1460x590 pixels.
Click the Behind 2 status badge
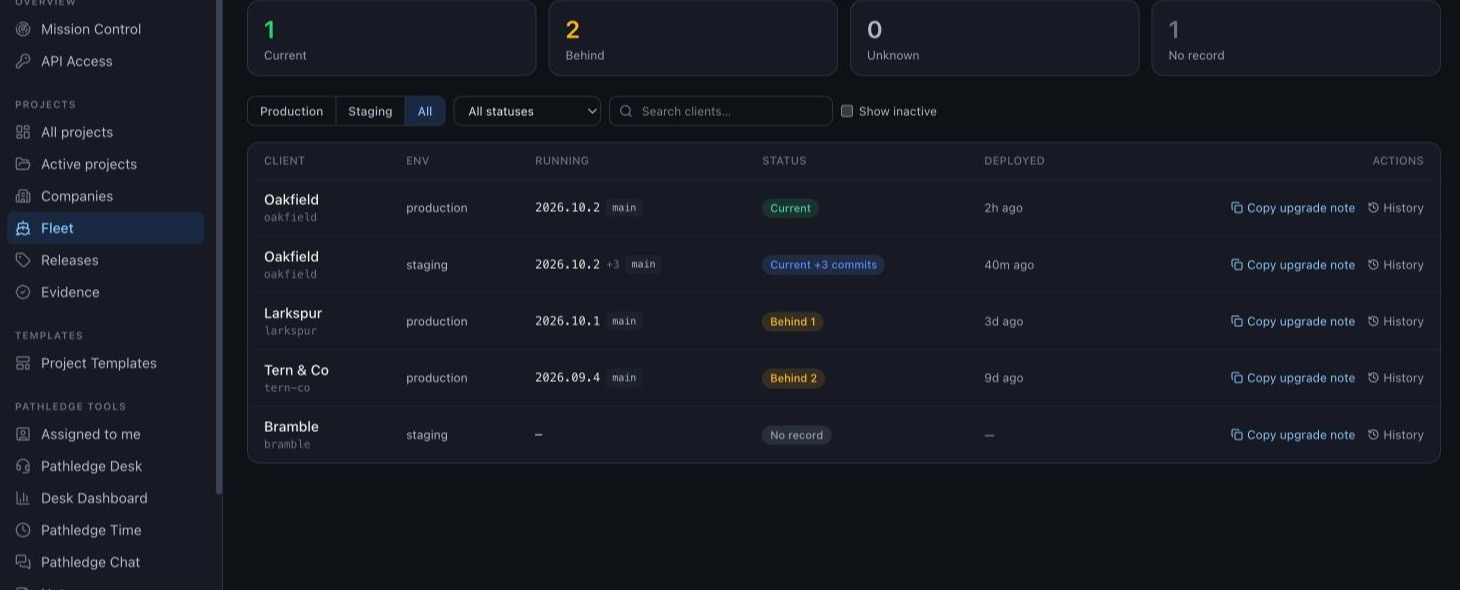[793, 378]
